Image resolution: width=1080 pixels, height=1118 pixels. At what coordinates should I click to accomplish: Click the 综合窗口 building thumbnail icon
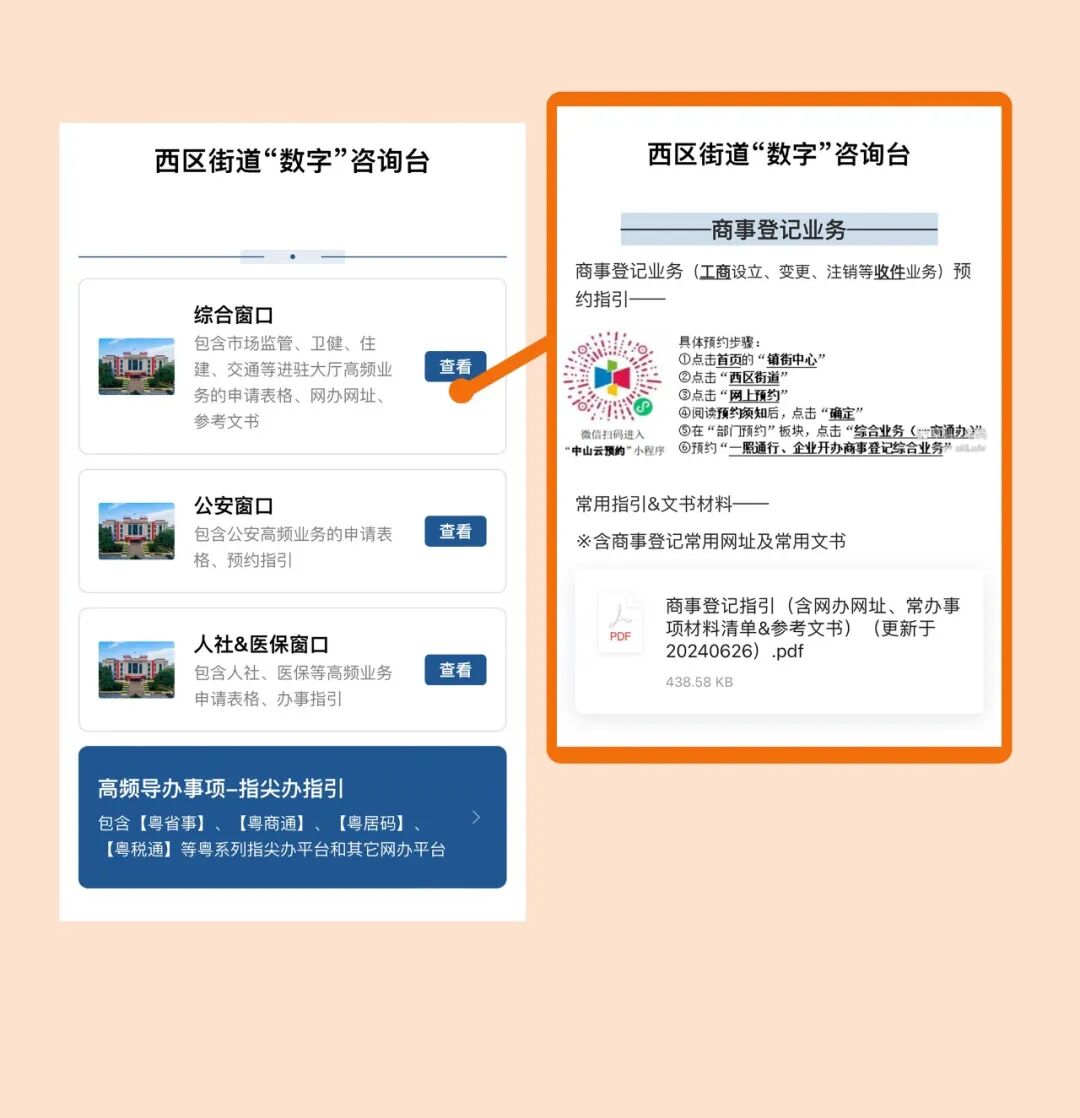[x=137, y=368]
